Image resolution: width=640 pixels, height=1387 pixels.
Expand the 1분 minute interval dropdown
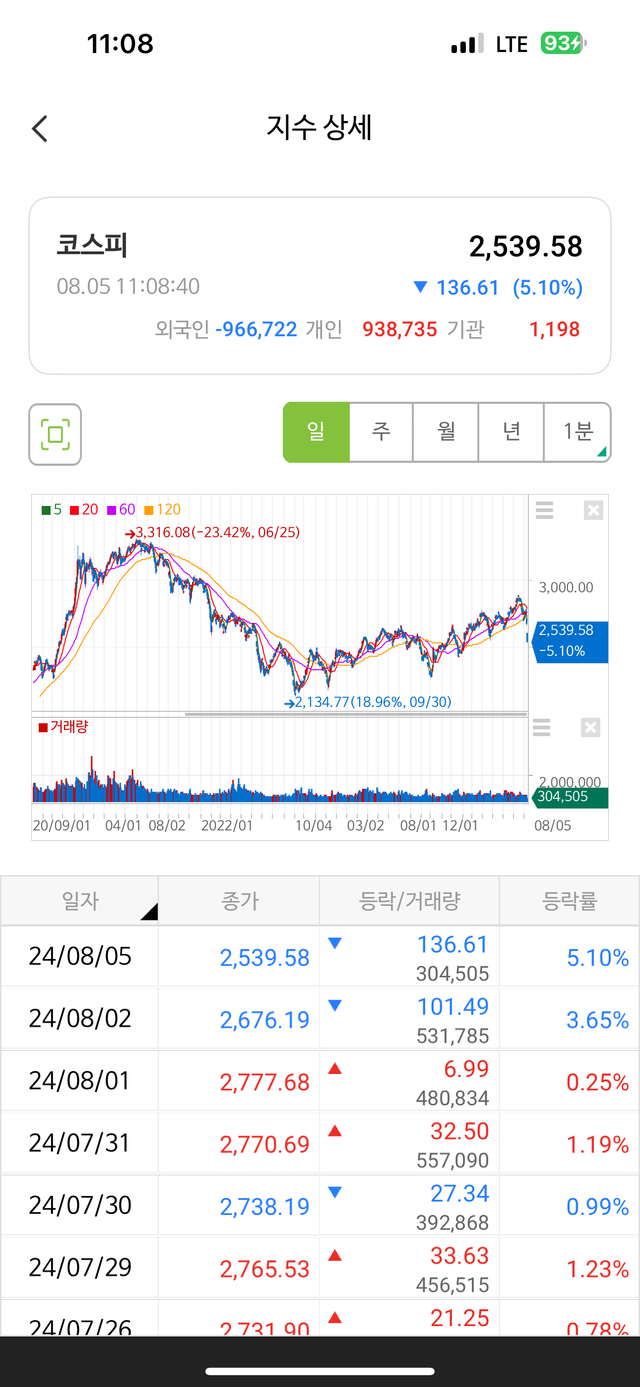(x=577, y=432)
